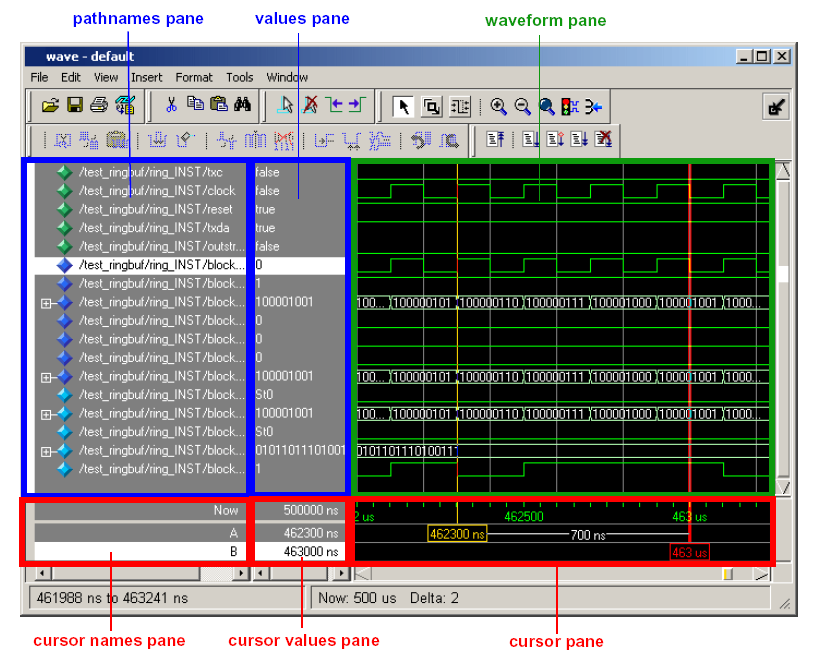Viewport: 823px width, 663px height.
Task: Open the Insert menu
Action: click(146, 77)
